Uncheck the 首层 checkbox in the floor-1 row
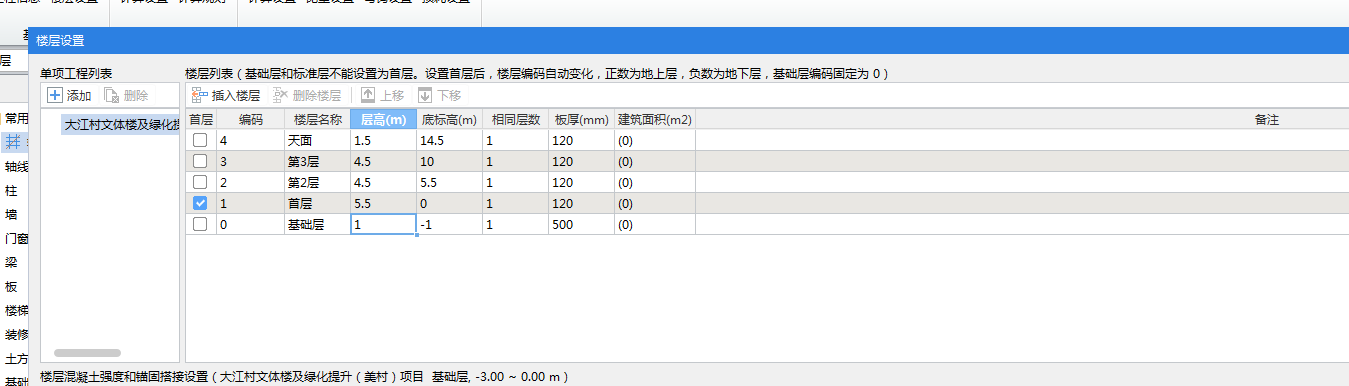1349x386 pixels. [x=200, y=203]
